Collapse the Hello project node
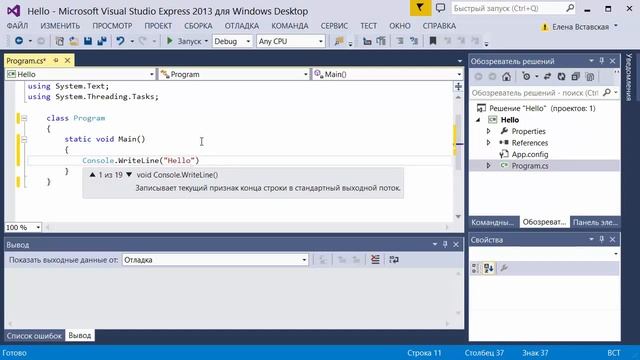The image size is (640, 360). click(478, 120)
